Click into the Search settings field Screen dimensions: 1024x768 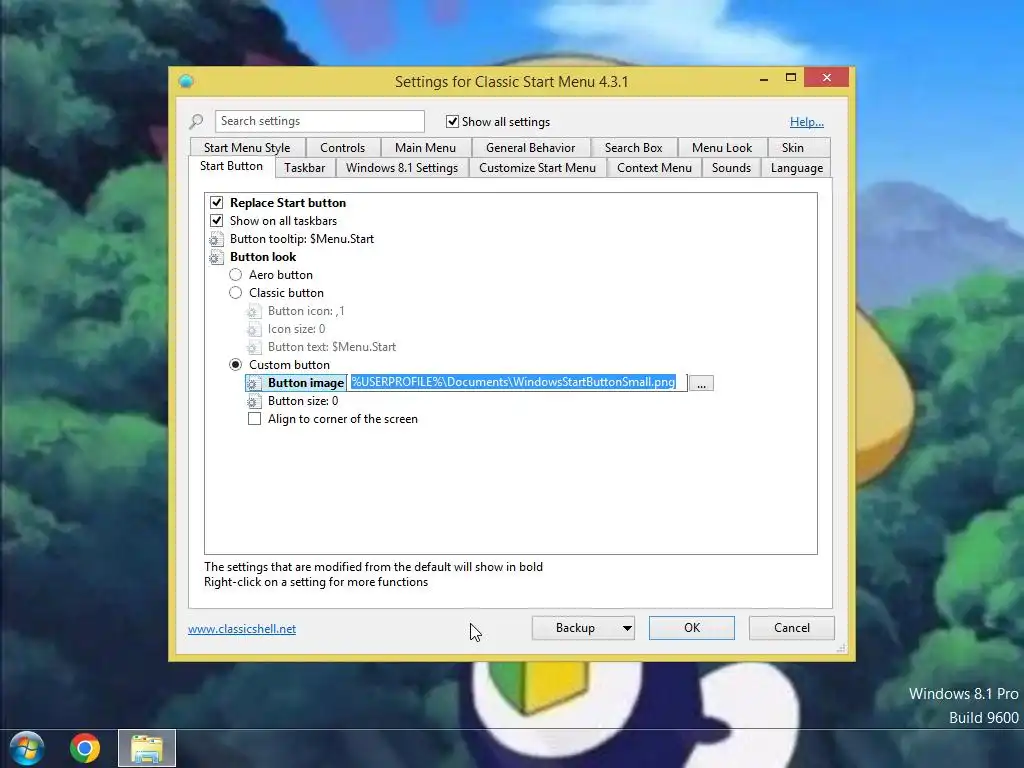tap(319, 121)
